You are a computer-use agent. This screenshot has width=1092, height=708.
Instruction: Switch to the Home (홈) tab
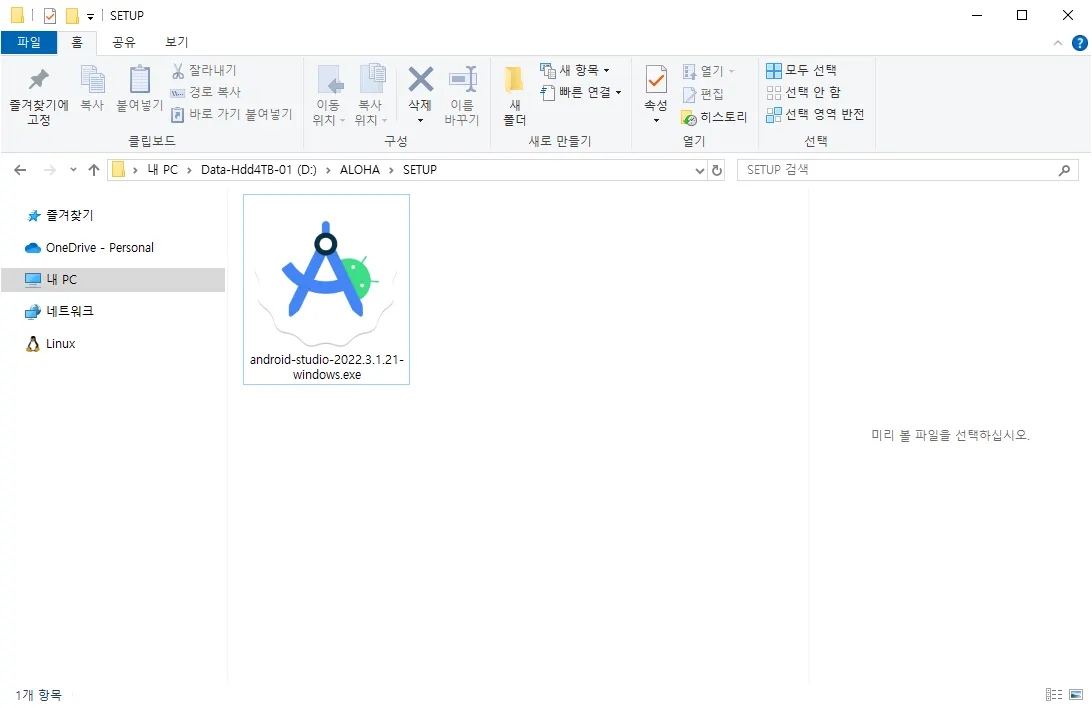(77, 42)
